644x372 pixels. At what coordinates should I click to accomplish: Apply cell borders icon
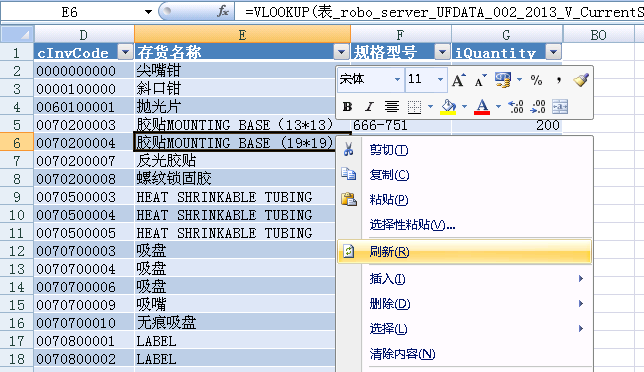point(414,107)
